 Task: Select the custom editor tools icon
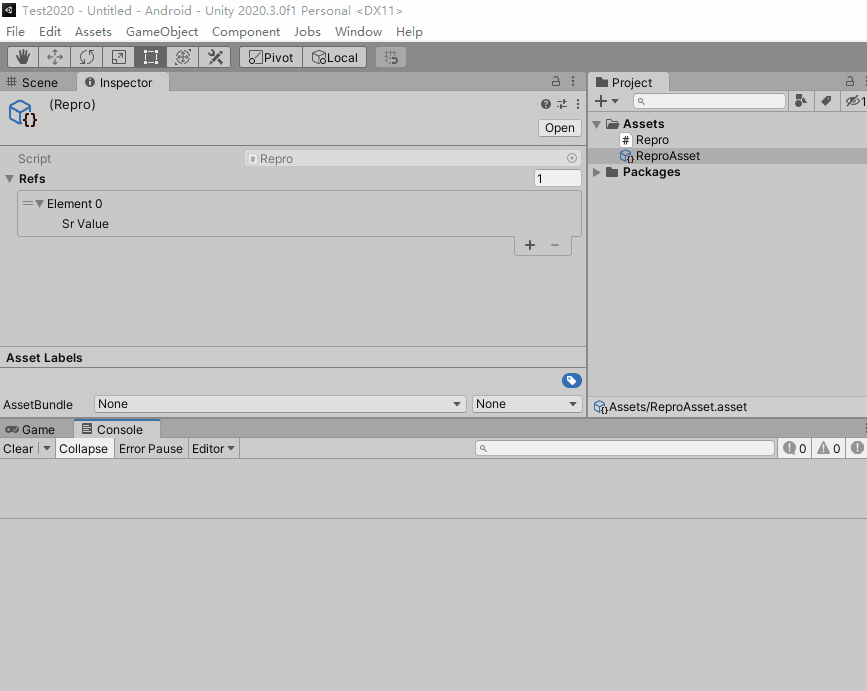coord(215,57)
